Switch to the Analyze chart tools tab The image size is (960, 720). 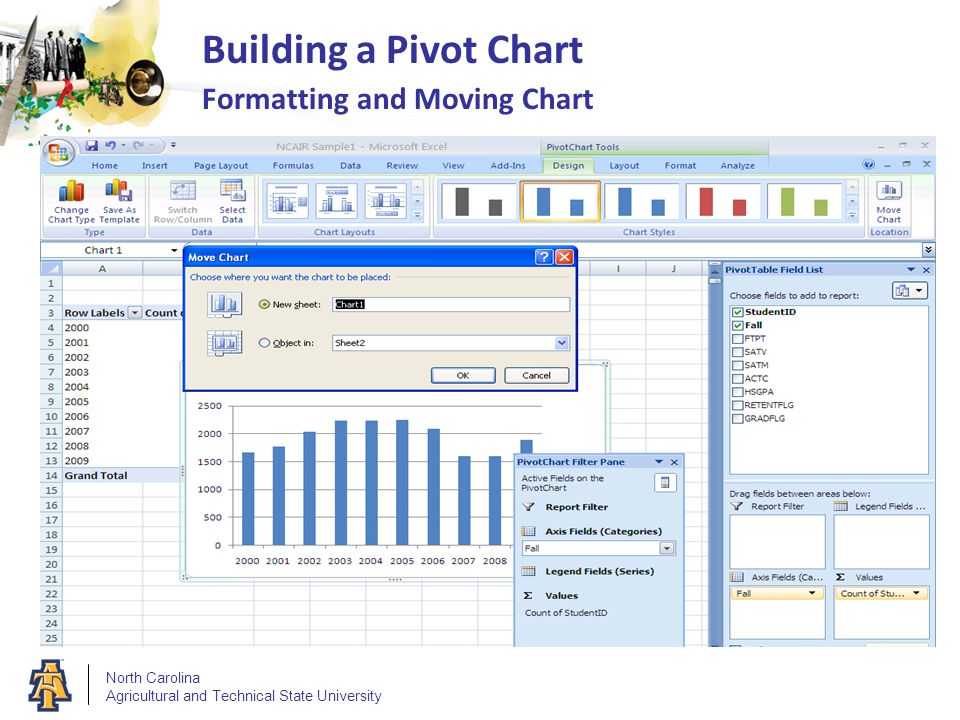coord(738,165)
